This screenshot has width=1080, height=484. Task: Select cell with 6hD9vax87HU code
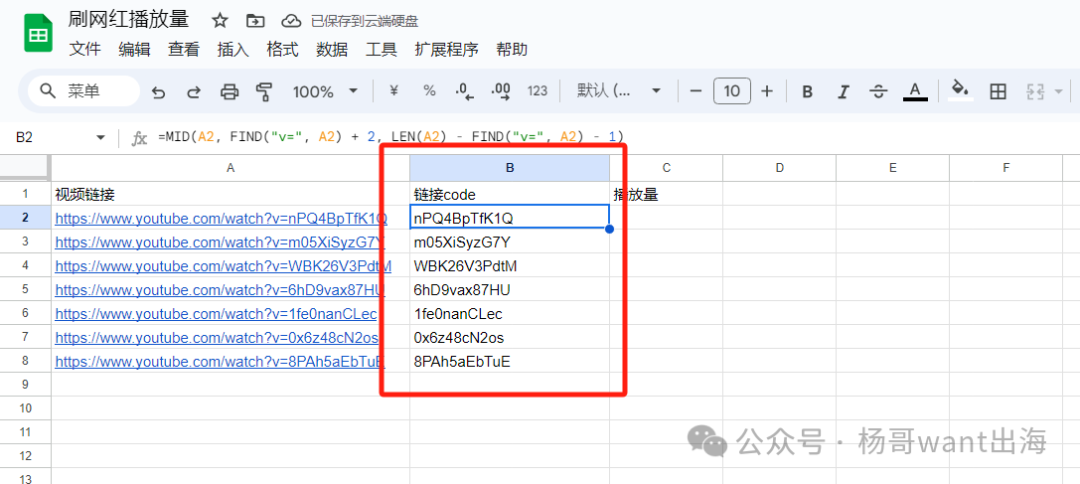click(510, 290)
